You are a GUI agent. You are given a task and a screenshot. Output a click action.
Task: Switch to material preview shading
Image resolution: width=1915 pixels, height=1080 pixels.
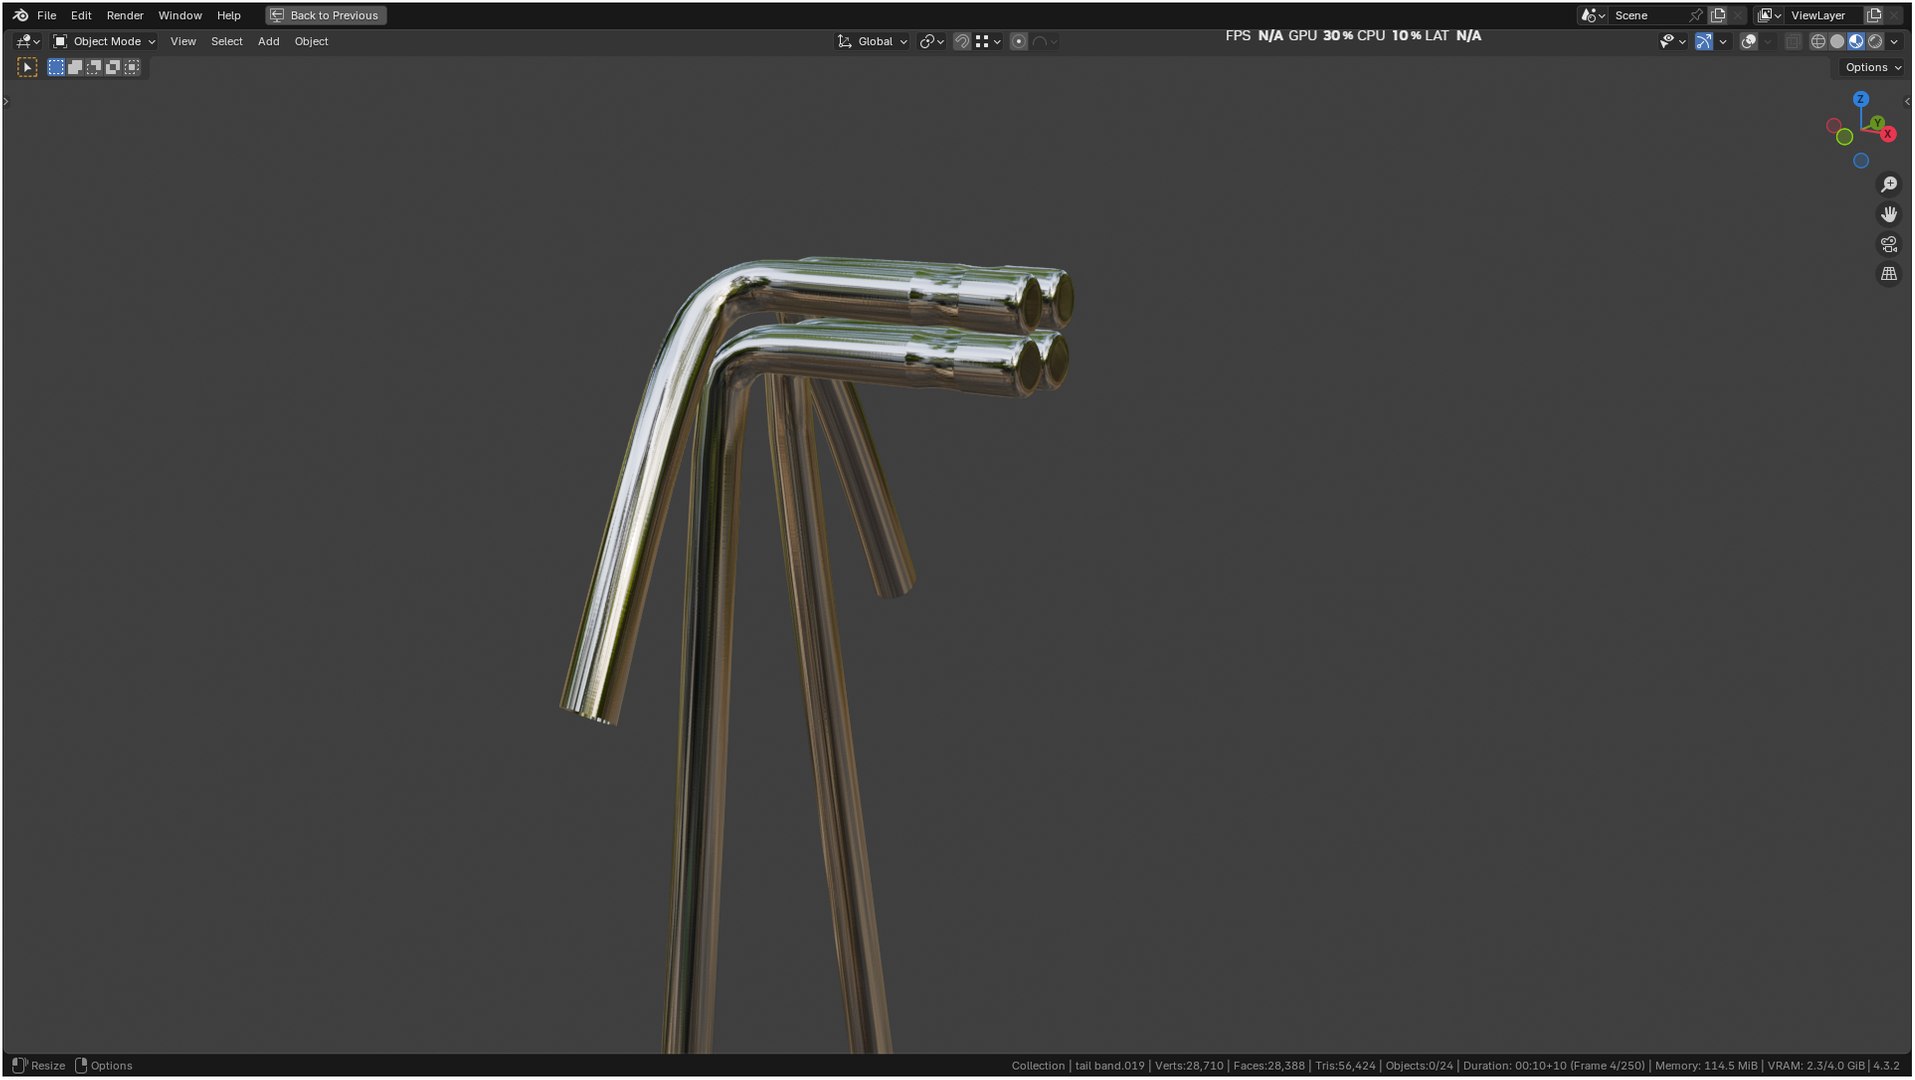(x=1856, y=42)
